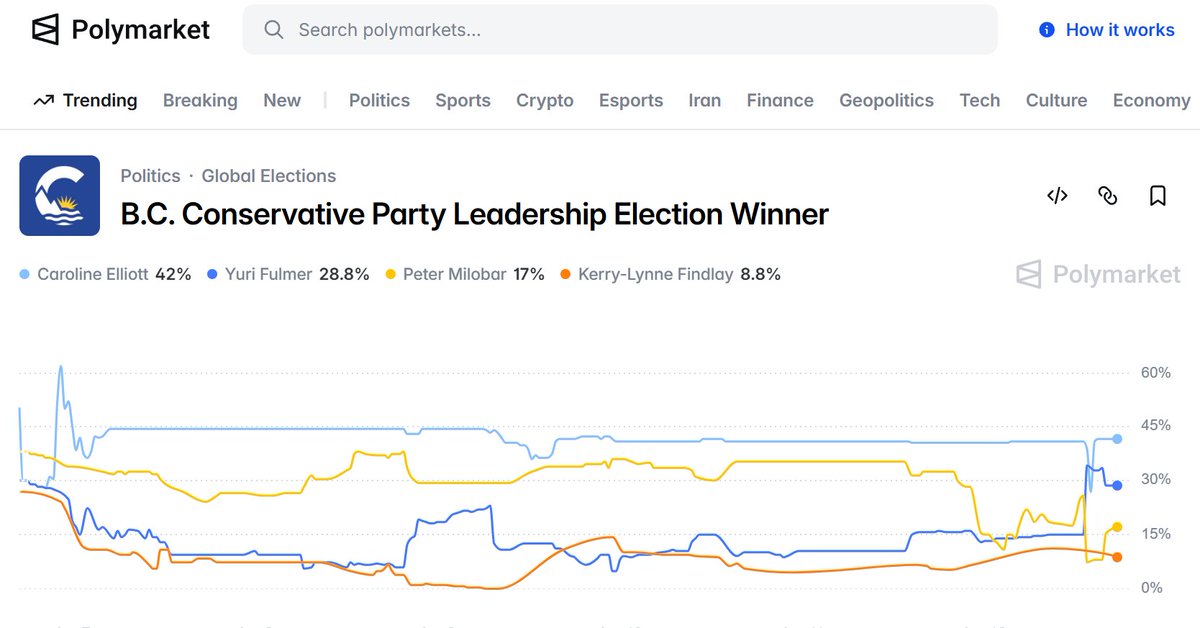Image resolution: width=1200 pixels, height=628 pixels.
Task: Copy the market link icon
Action: 1107,195
